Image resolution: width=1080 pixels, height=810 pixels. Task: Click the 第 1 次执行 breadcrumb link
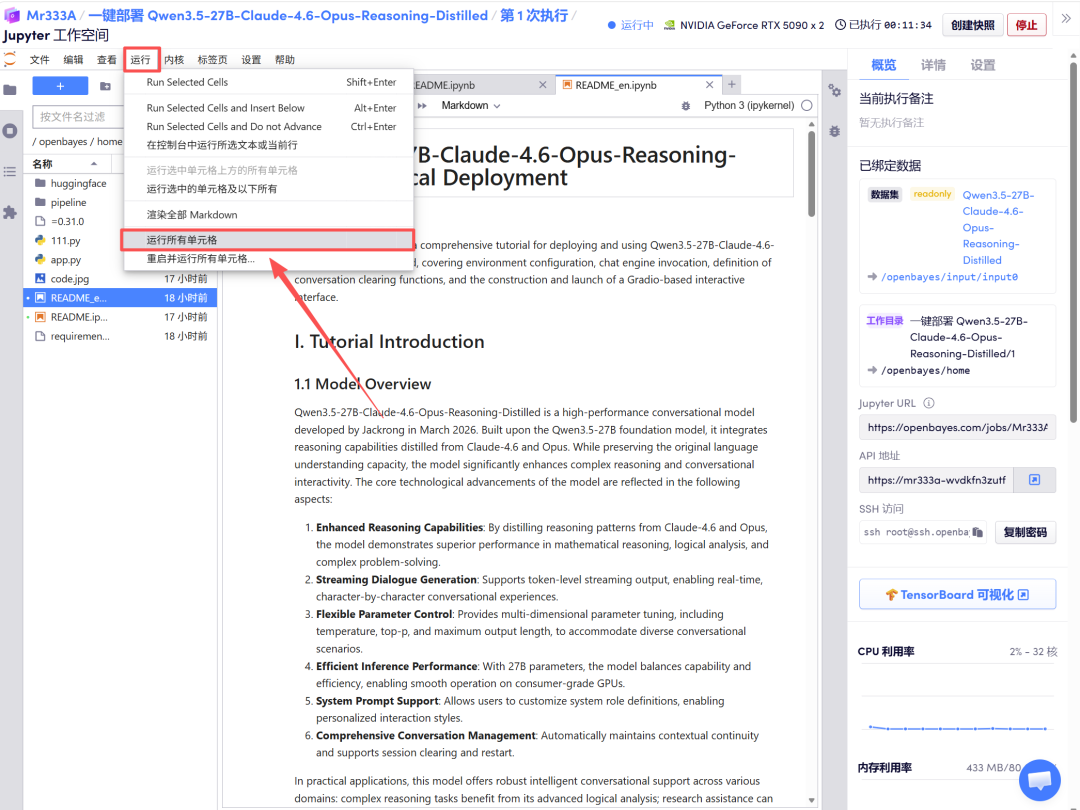[533, 15]
